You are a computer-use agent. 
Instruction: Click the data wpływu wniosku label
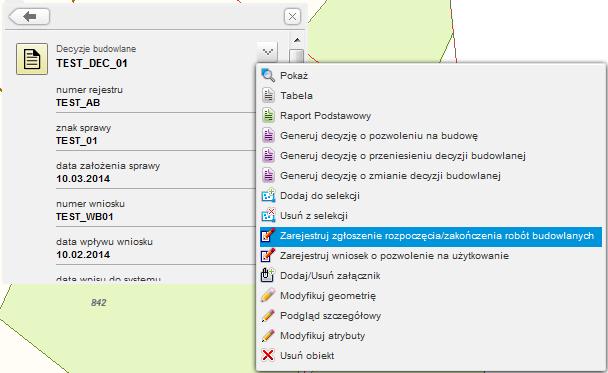point(104,242)
